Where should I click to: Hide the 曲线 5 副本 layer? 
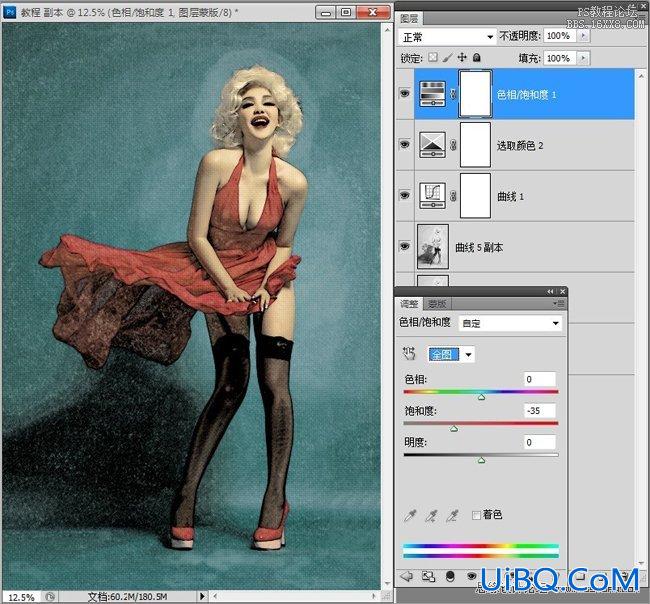click(405, 246)
